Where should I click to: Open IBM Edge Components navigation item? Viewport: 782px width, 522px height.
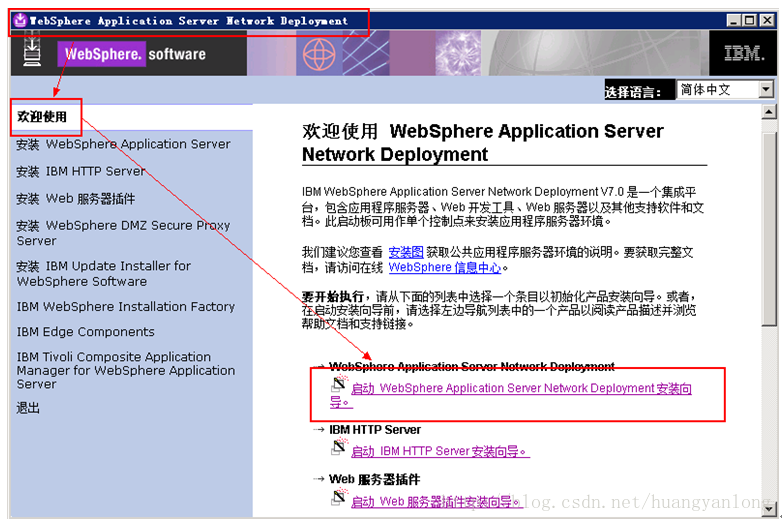pyautogui.click(x=85, y=332)
